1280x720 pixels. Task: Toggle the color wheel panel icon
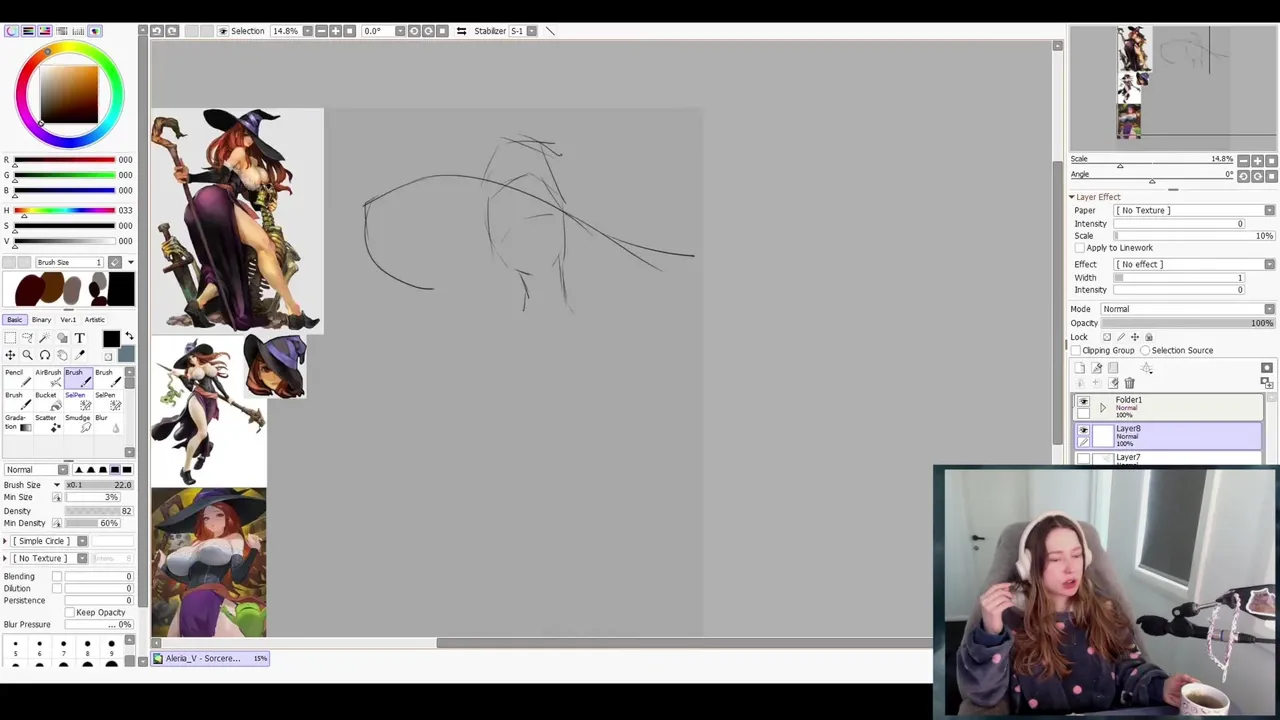11,31
